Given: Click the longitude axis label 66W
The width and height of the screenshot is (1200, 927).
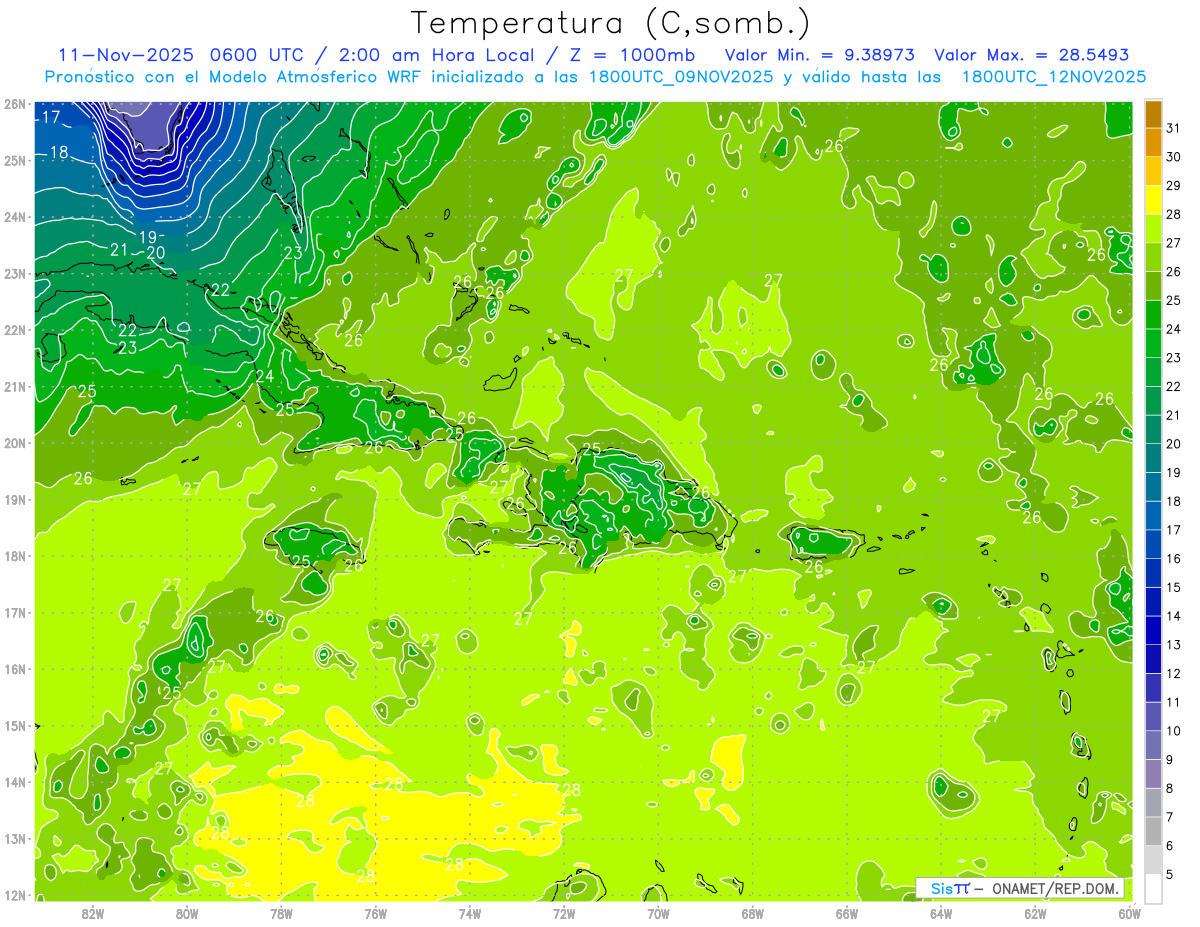Looking at the screenshot, I should point(846,913).
